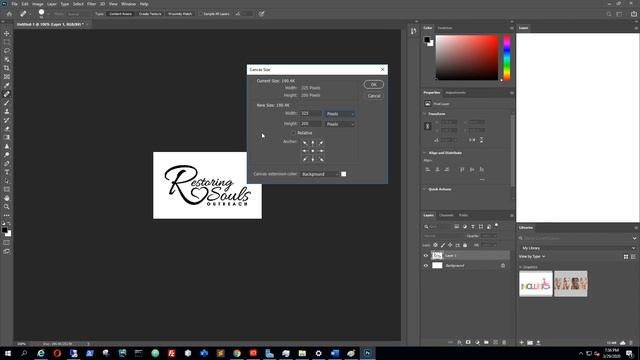Enable the Relative checkbox

[x=293, y=133]
